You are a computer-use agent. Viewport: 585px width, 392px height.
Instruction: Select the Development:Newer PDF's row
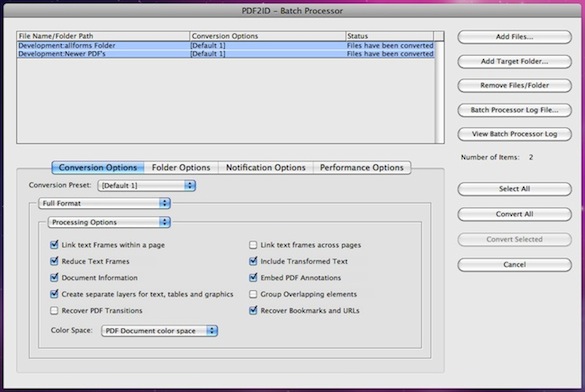point(226,54)
